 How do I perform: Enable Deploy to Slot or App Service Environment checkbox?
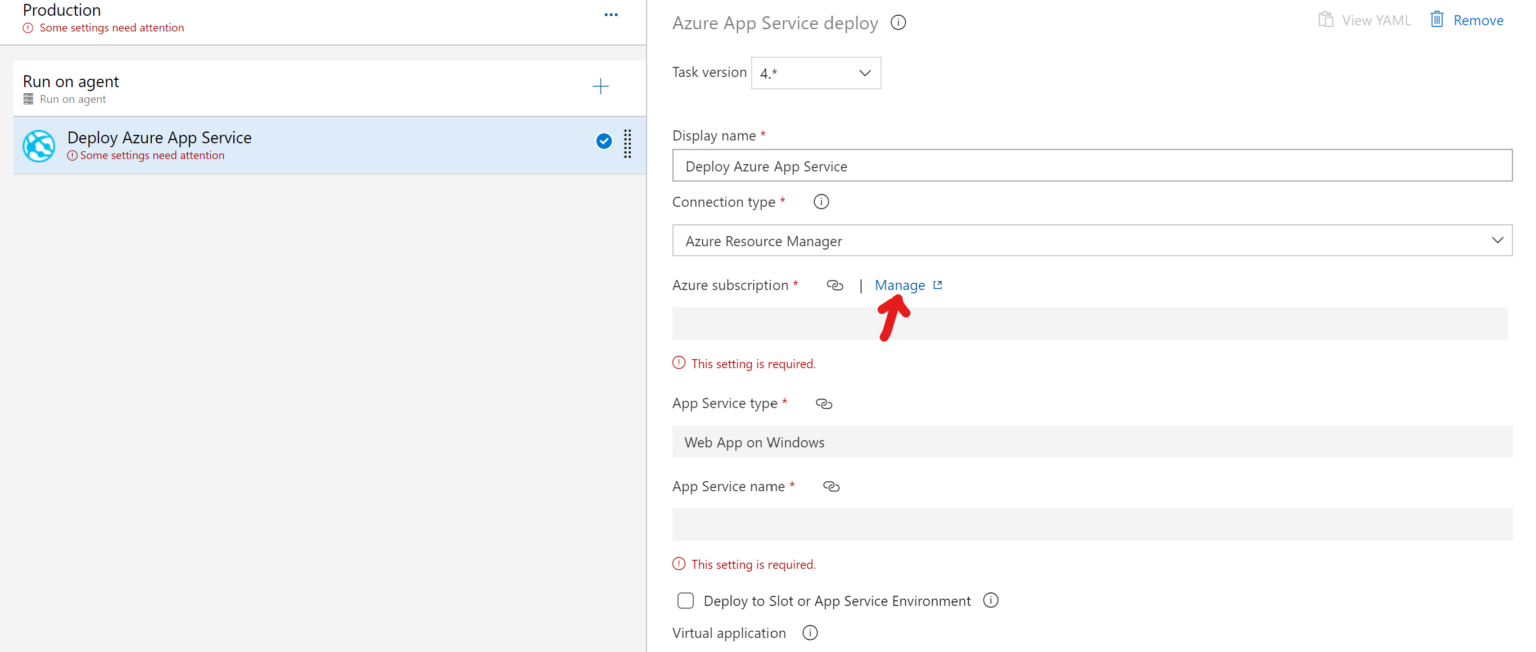[x=686, y=601]
